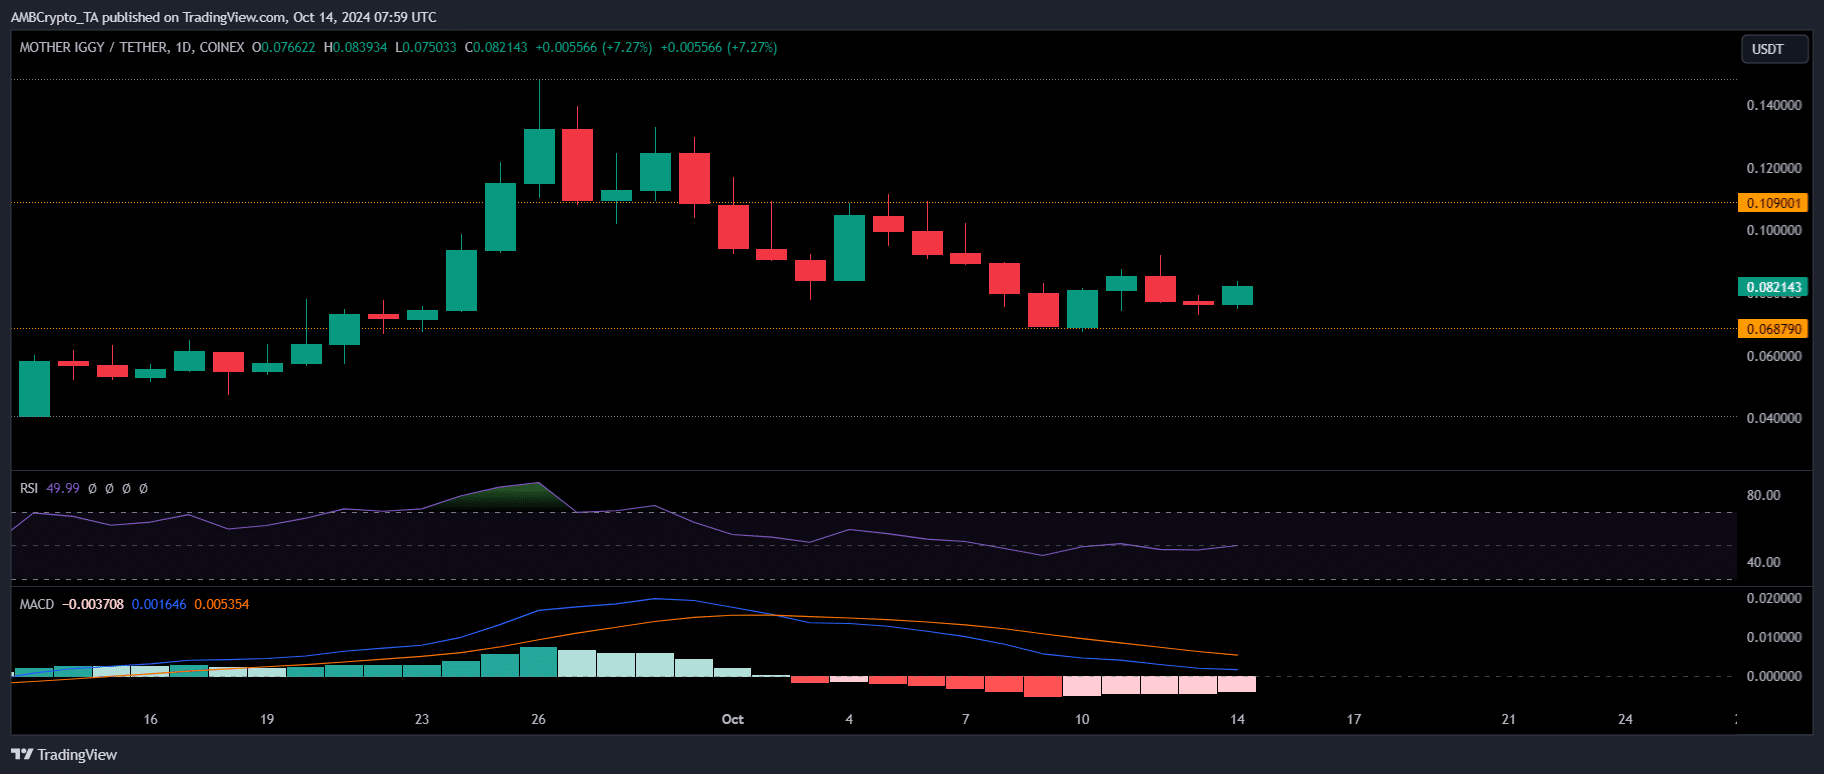Click the RSI indicator label
This screenshot has height=774, width=1824.
[29, 488]
